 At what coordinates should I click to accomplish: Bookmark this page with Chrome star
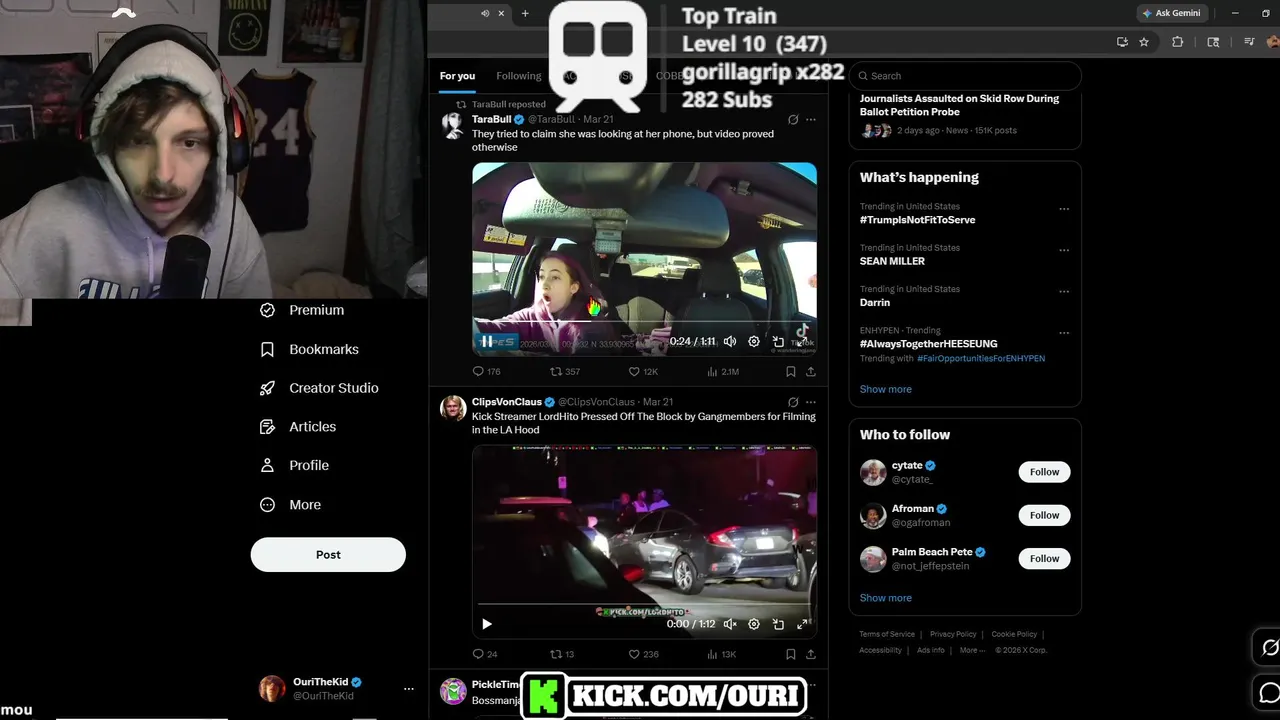pyautogui.click(x=1144, y=42)
